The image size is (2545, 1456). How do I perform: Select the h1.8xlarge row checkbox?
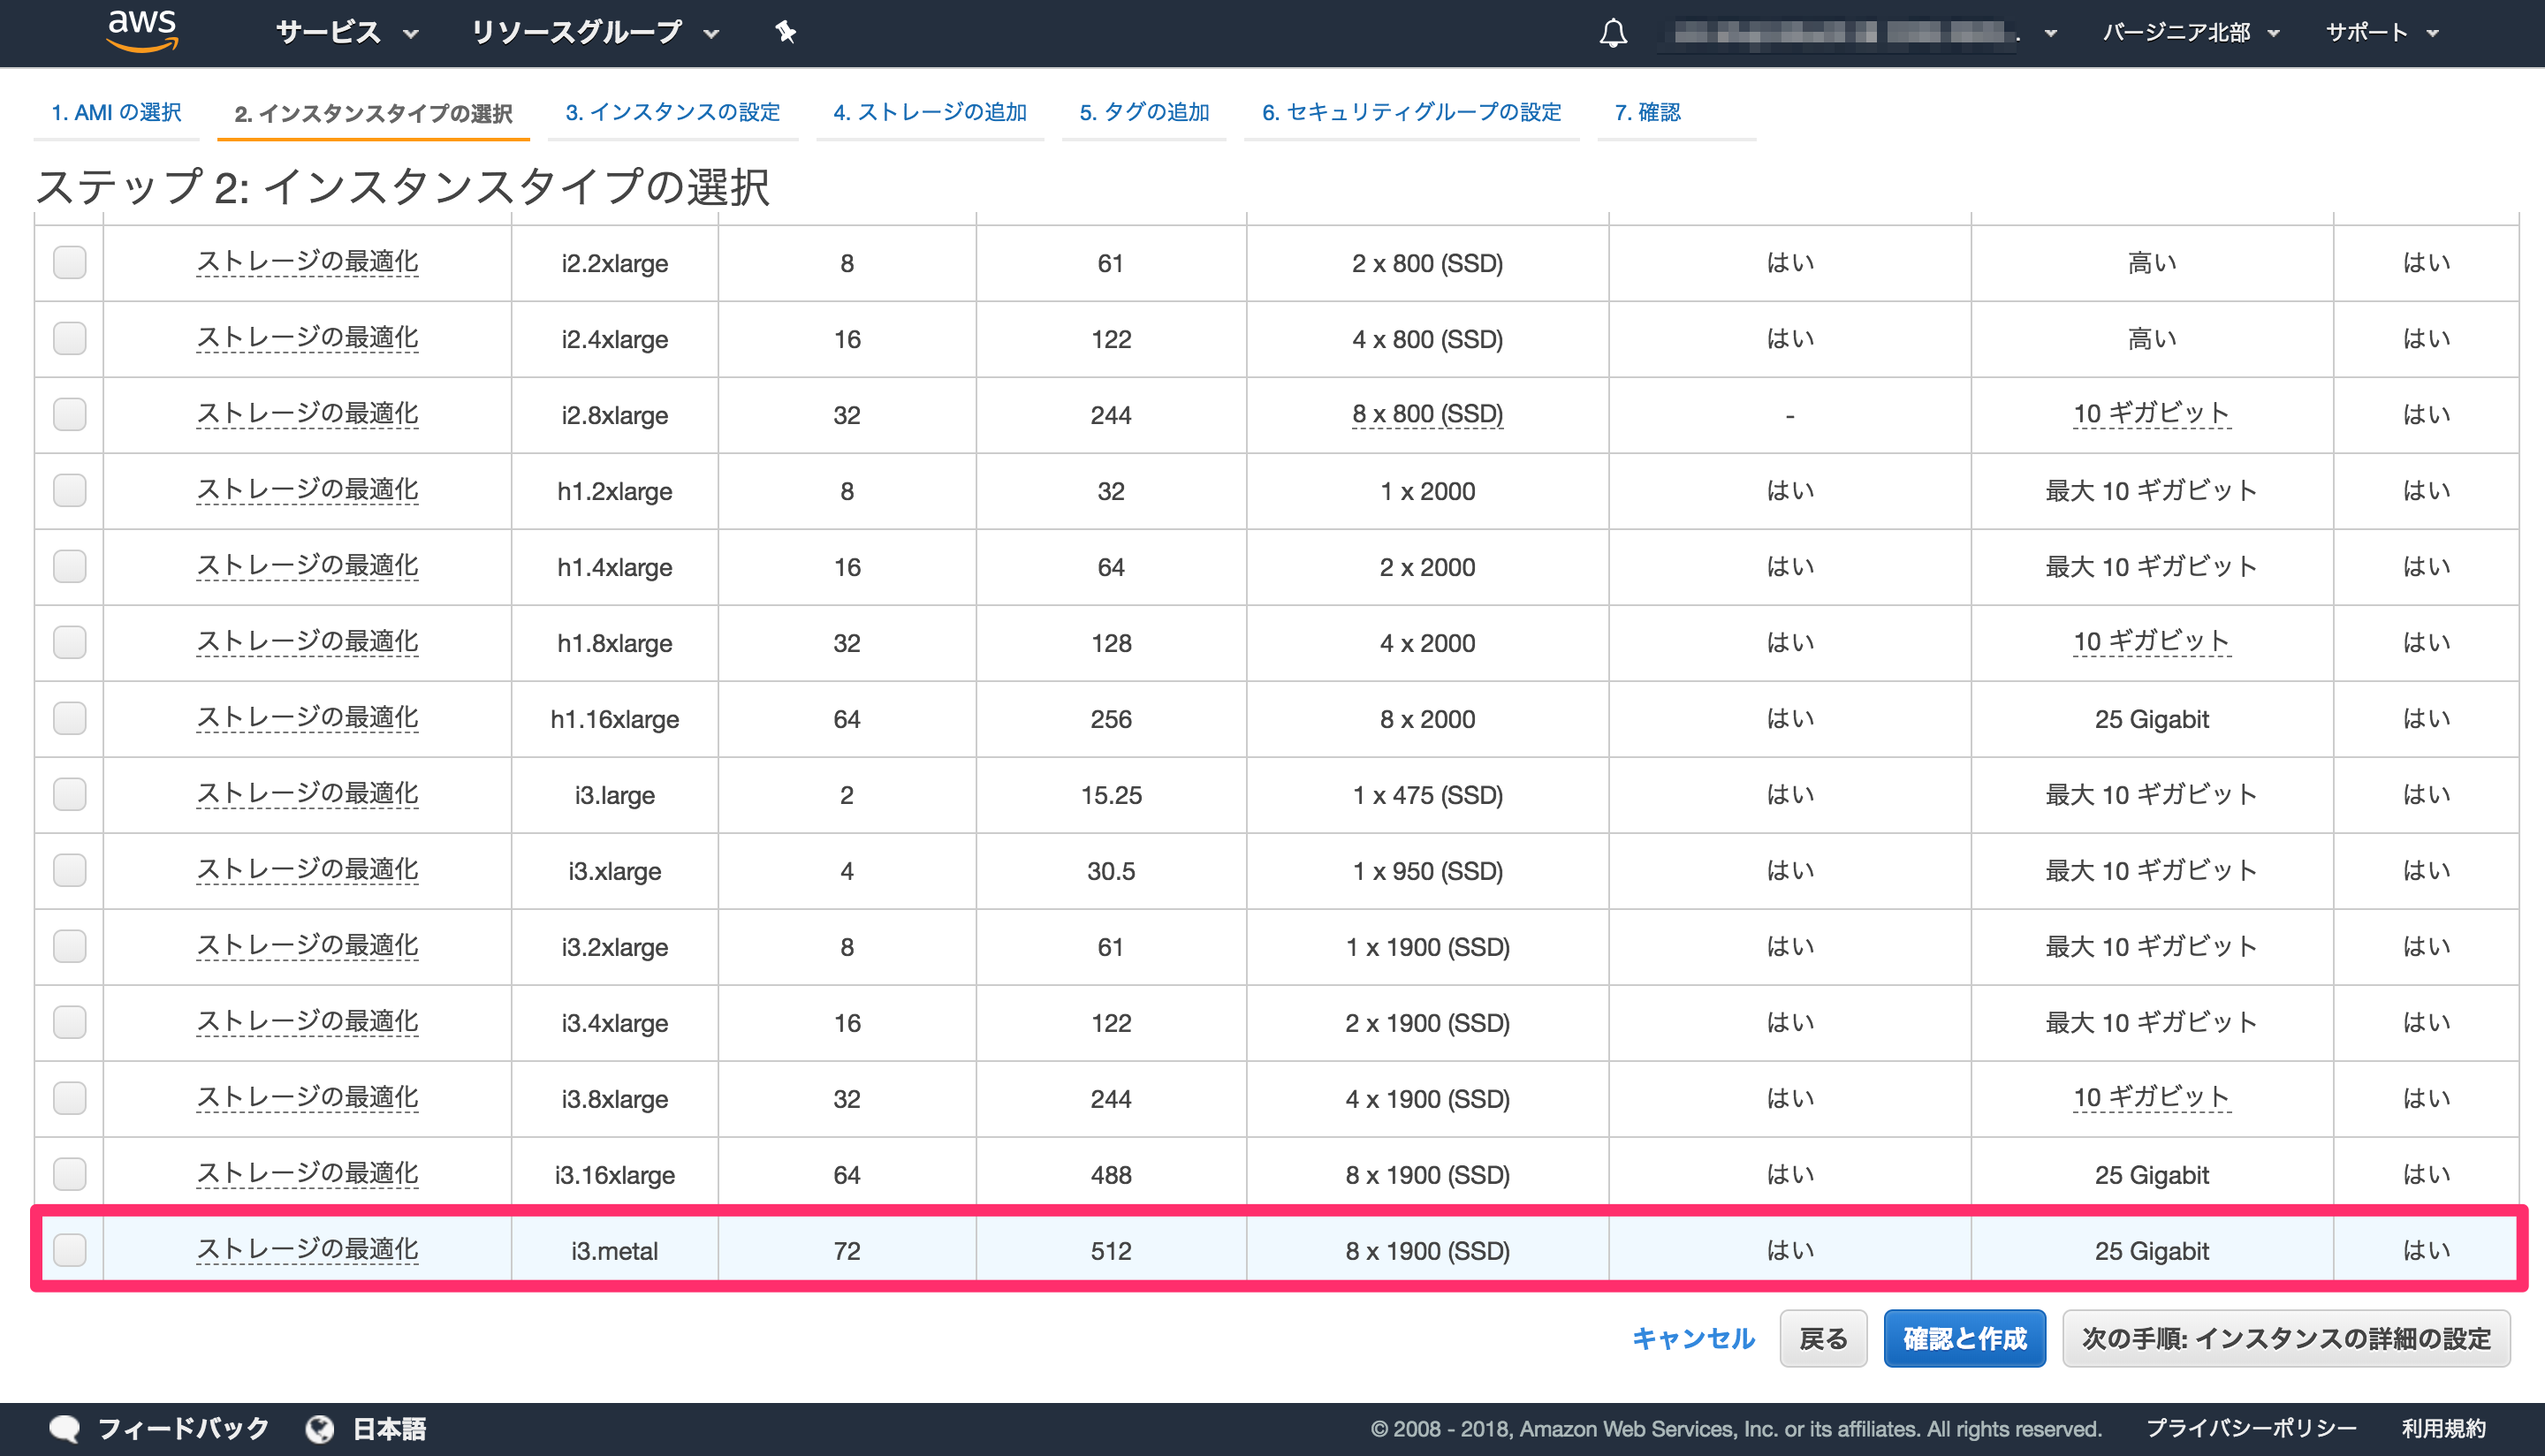(x=70, y=643)
